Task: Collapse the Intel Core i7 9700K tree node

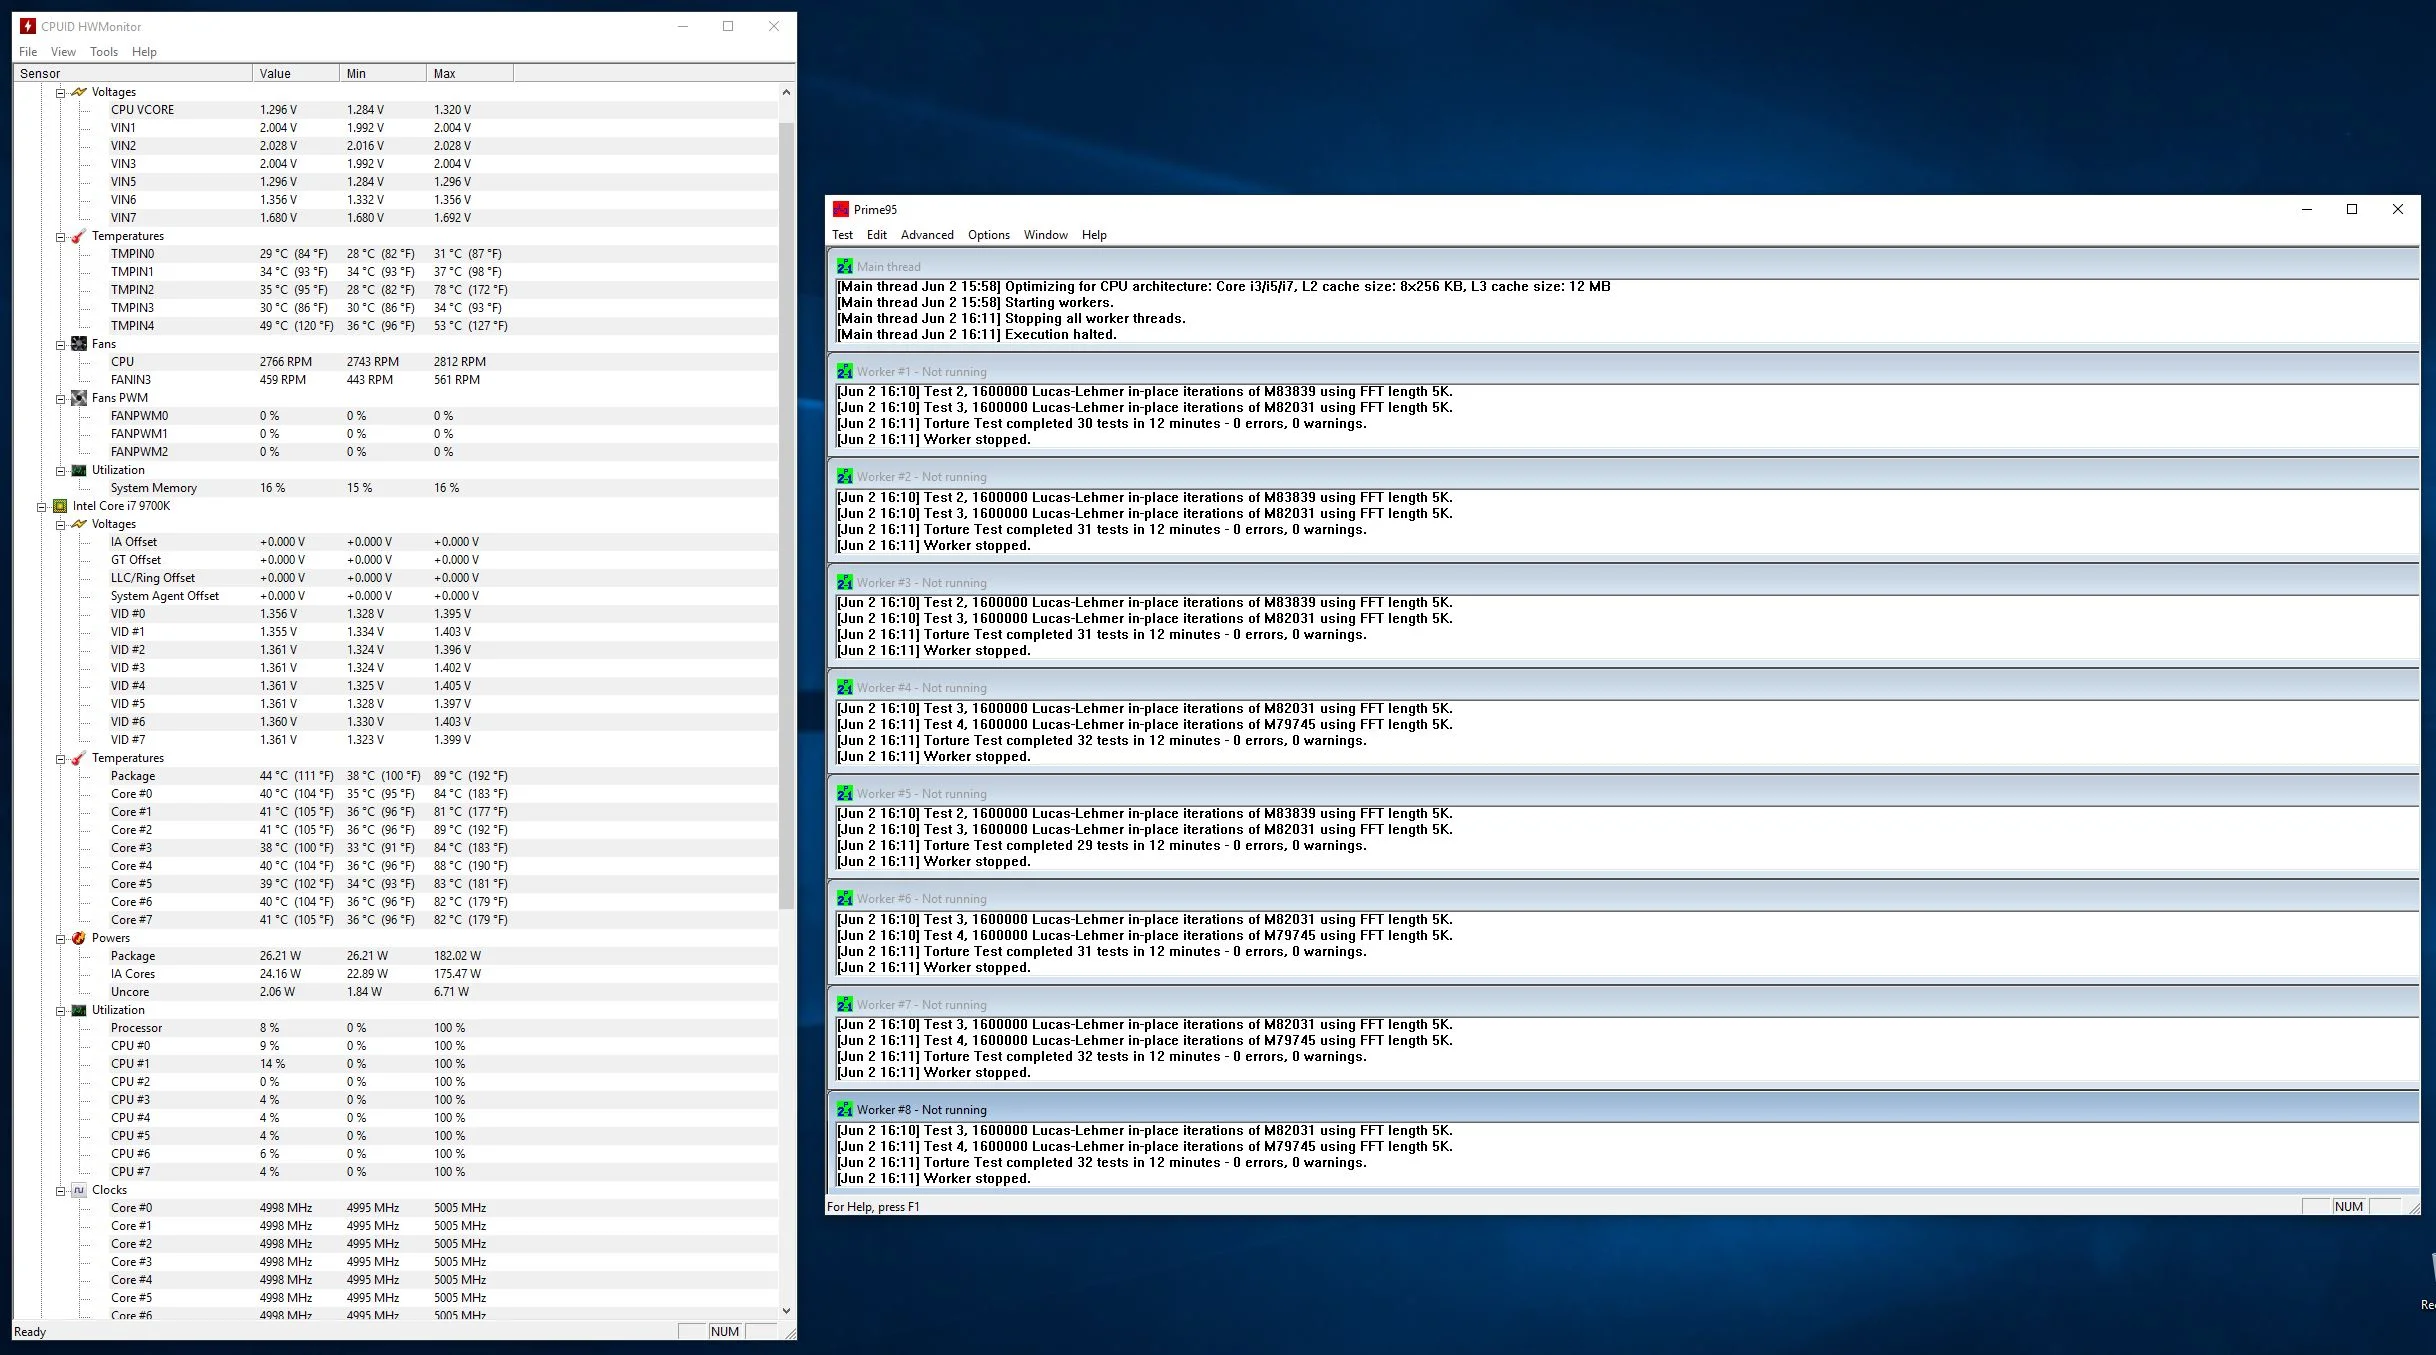Action: [x=42, y=506]
